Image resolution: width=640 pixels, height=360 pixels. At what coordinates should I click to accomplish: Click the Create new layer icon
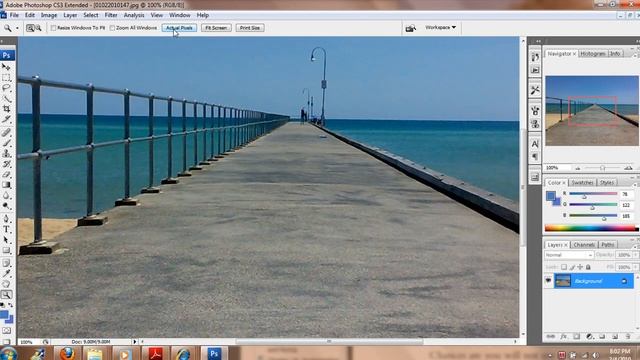point(615,337)
